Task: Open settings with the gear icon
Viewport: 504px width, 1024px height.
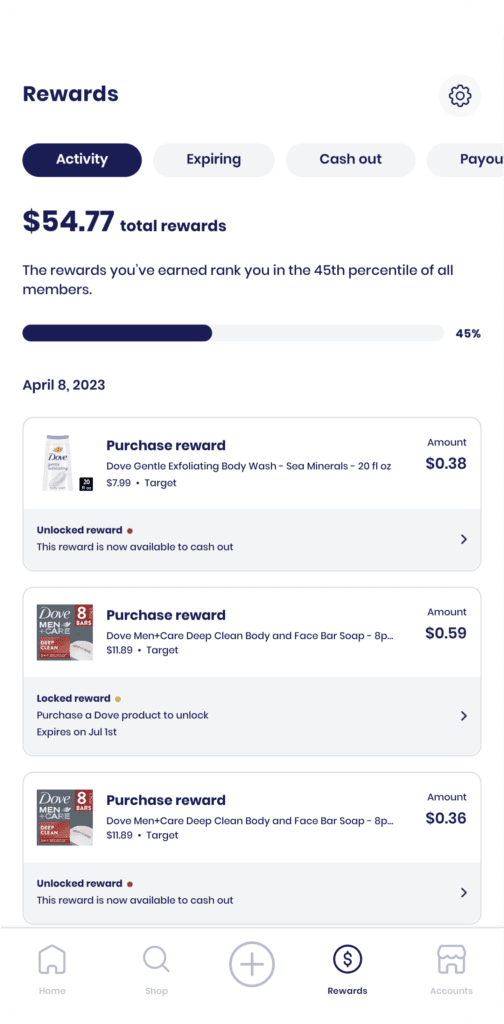Action: [460, 96]
